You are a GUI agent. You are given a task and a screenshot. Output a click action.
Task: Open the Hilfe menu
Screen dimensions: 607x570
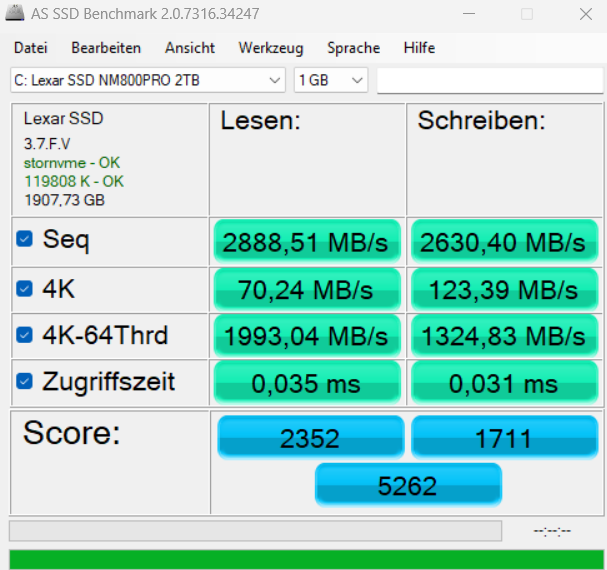point(419,48)
